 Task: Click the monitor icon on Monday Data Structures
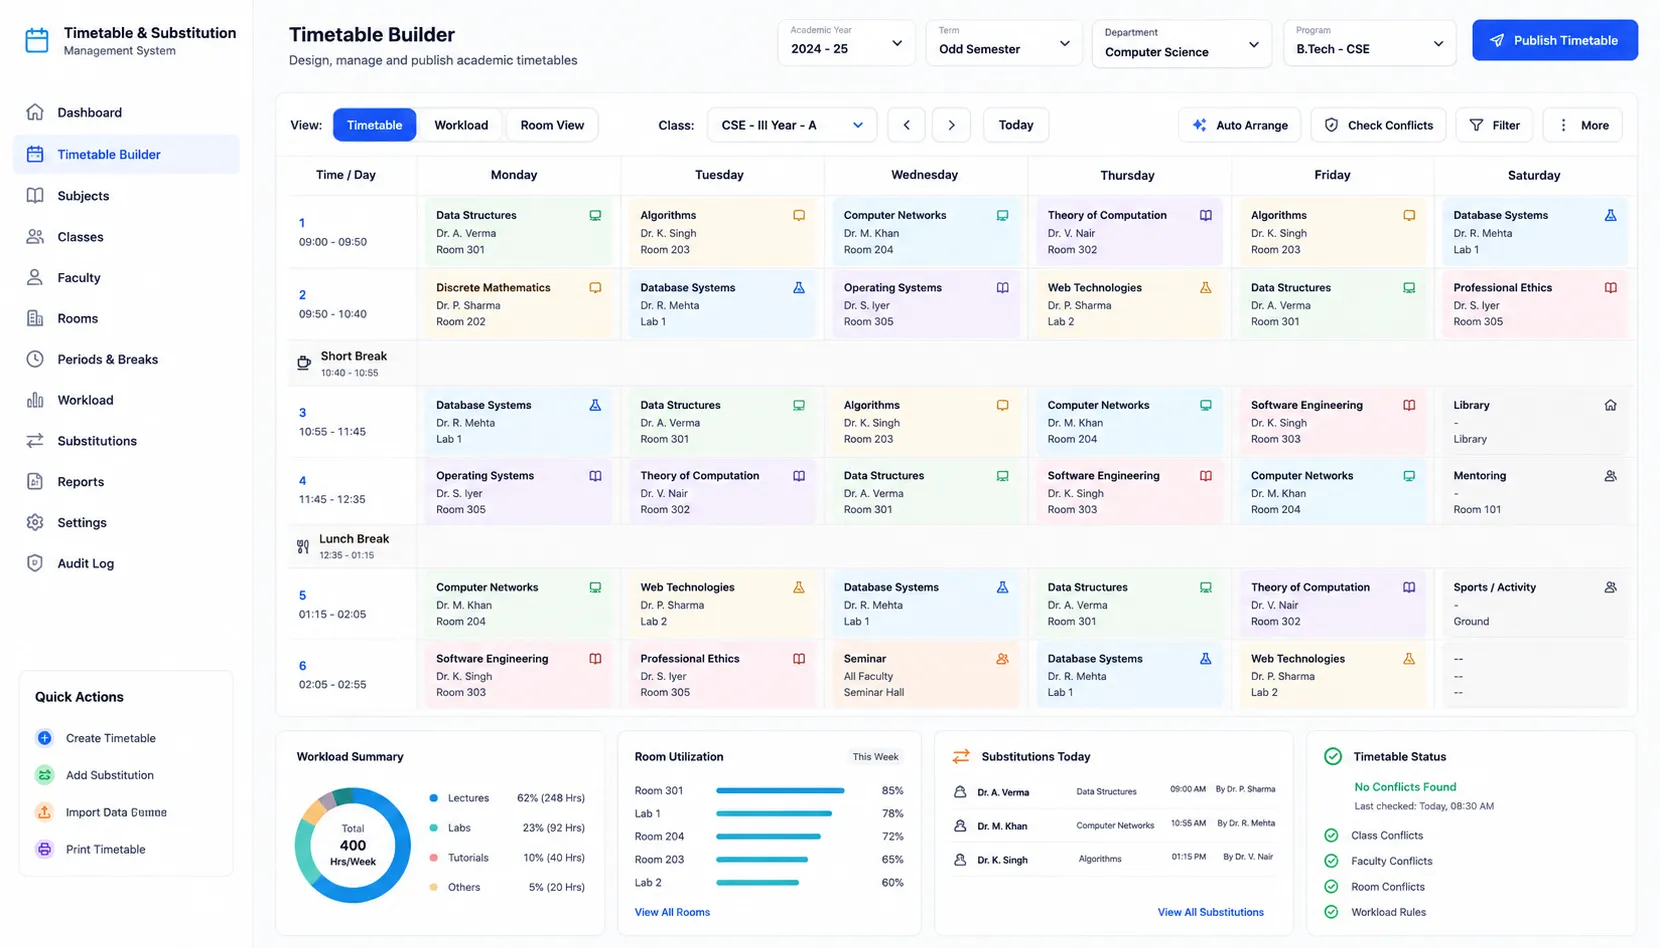(595, 215)
